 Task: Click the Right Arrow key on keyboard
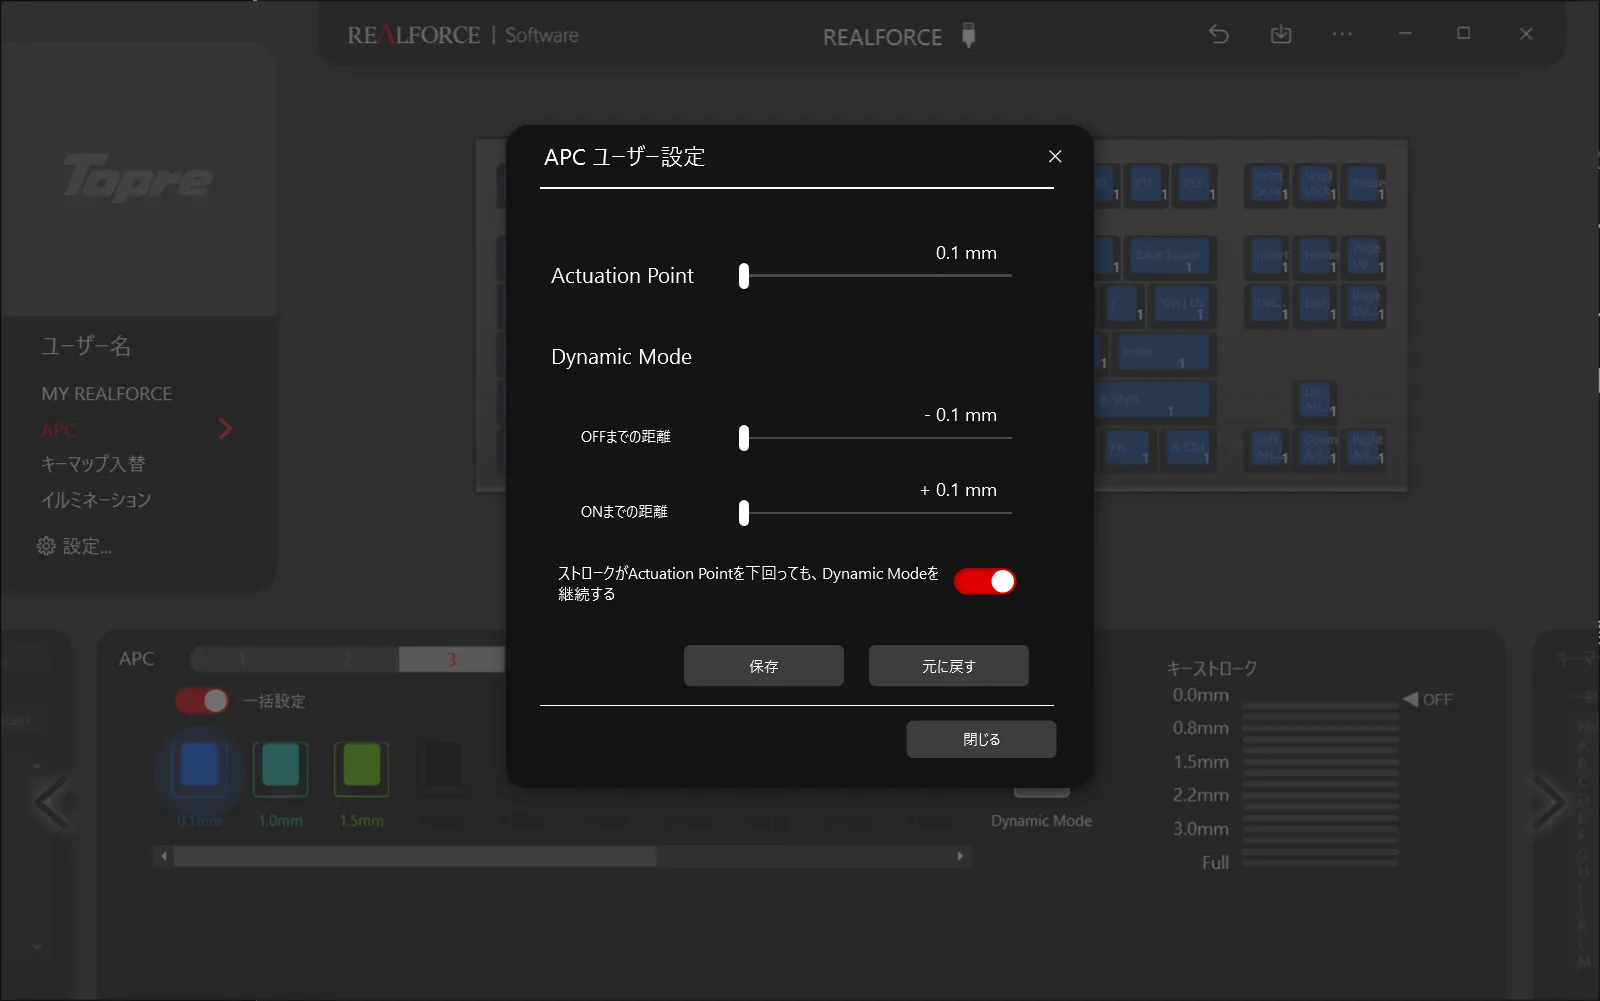click(1366, 449)
